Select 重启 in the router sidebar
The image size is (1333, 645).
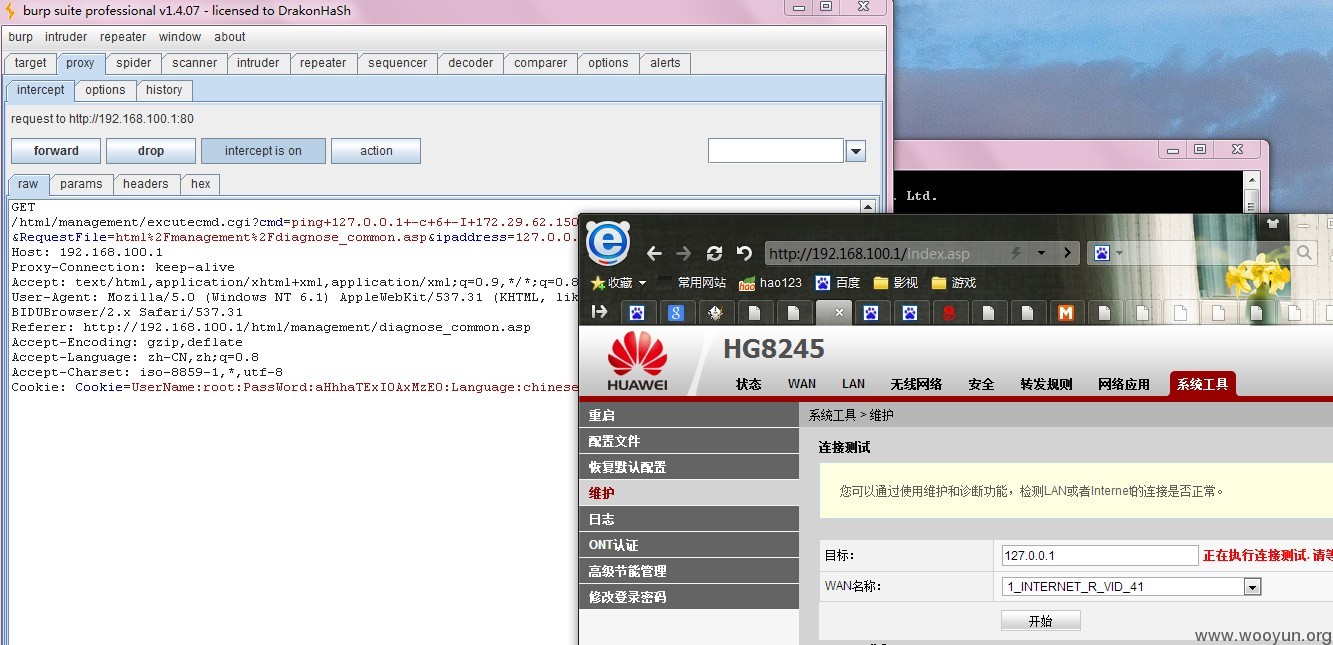point(689,415)
